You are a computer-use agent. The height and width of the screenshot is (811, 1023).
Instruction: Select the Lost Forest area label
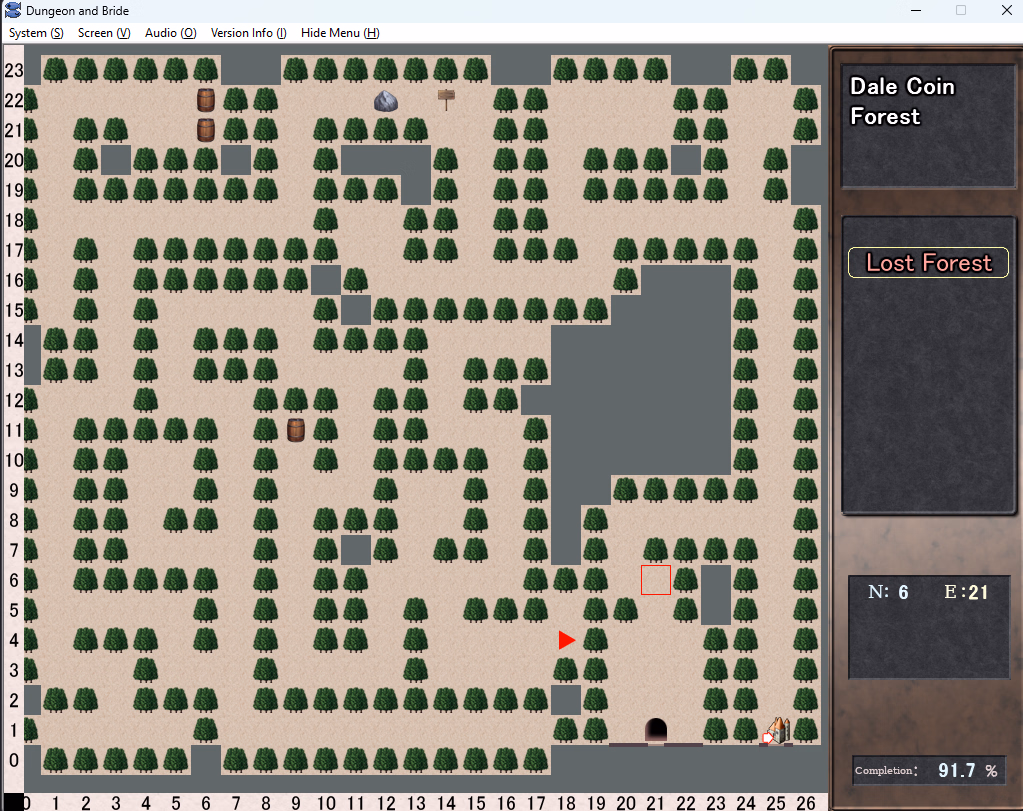pos(928,263)
